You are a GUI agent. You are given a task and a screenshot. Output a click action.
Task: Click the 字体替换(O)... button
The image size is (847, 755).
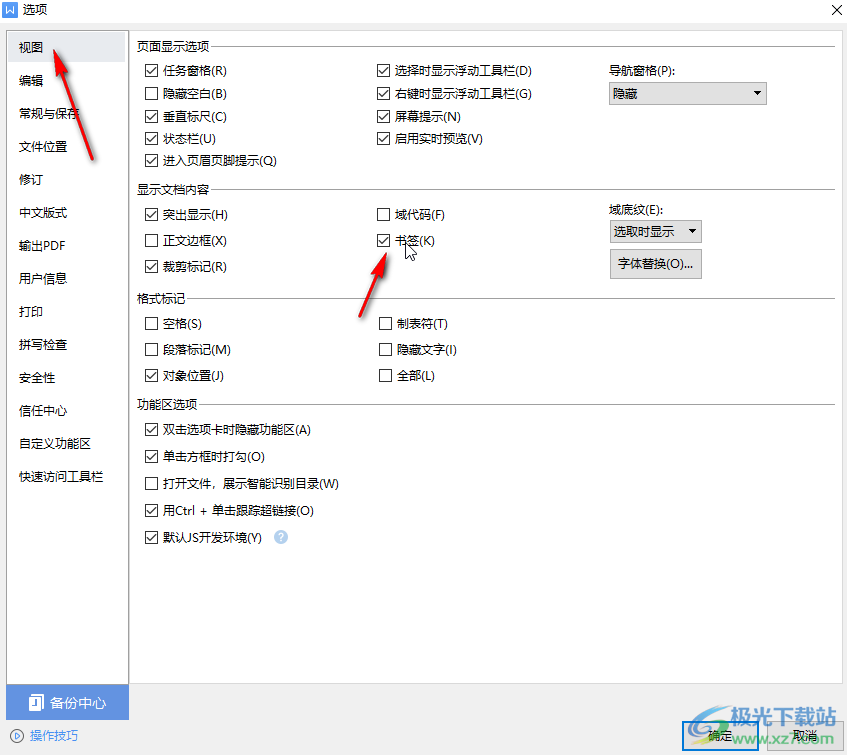[x=655, y=264]
